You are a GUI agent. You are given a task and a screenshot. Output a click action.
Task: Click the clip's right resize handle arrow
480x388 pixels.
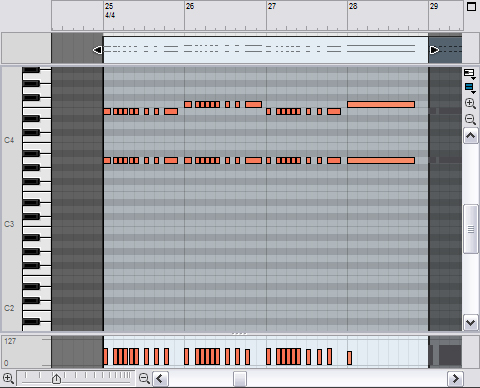(x=434, y=50)
